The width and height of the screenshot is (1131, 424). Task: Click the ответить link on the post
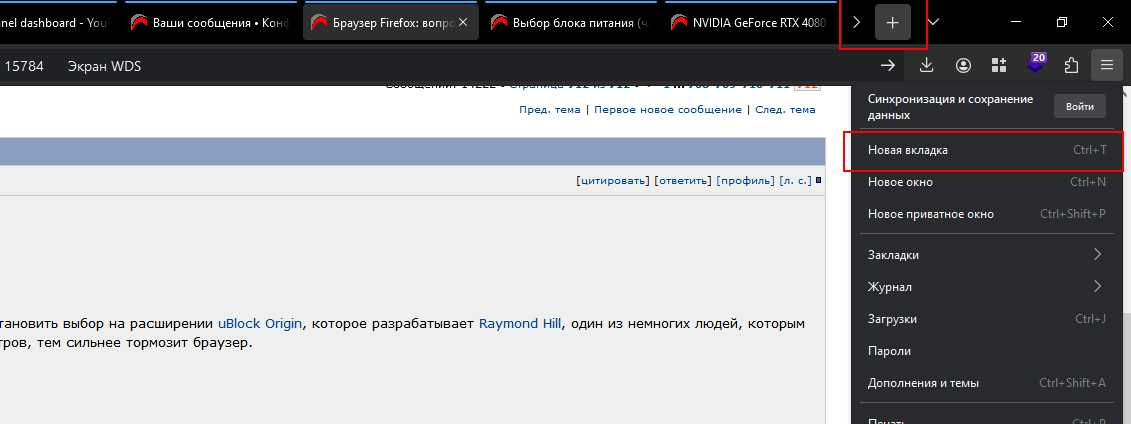coord(682,180)
